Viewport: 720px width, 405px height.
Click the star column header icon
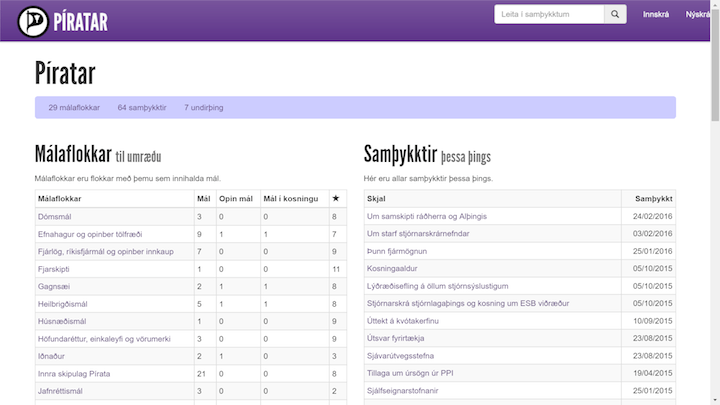[x=336, y=199]
